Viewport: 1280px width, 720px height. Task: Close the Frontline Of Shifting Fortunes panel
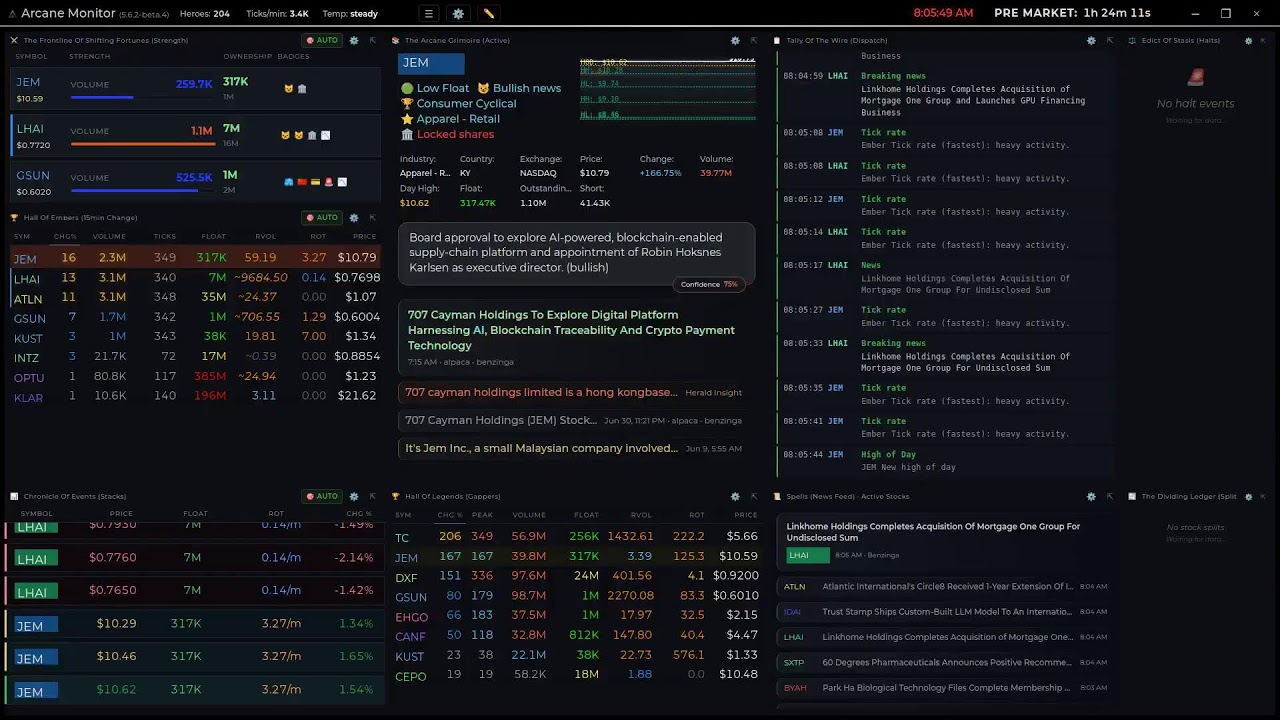click(x=14, y=40)
